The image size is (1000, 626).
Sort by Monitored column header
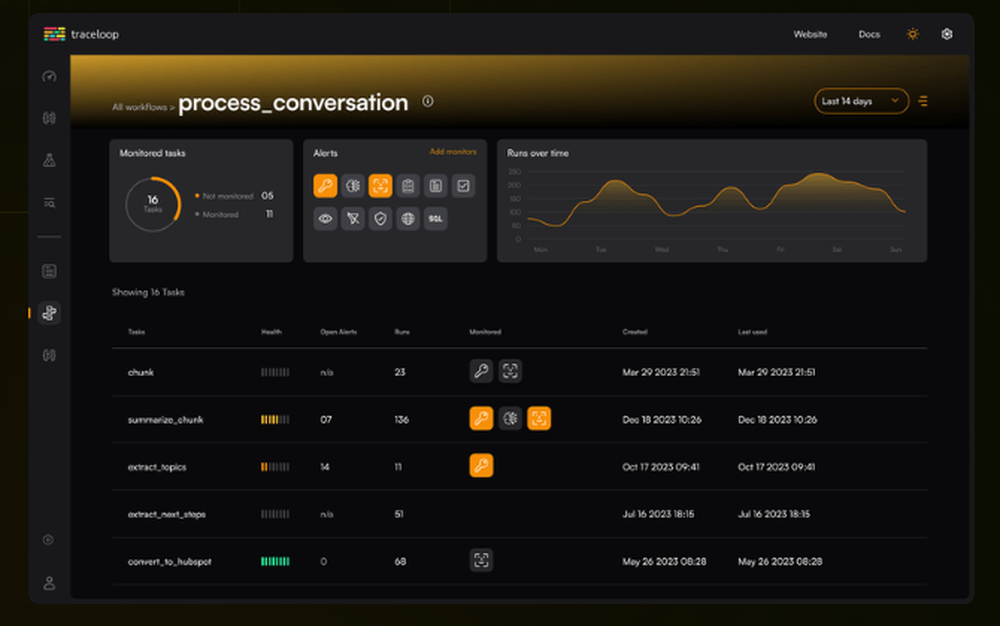pyautogui.click(x=485, y=331)
